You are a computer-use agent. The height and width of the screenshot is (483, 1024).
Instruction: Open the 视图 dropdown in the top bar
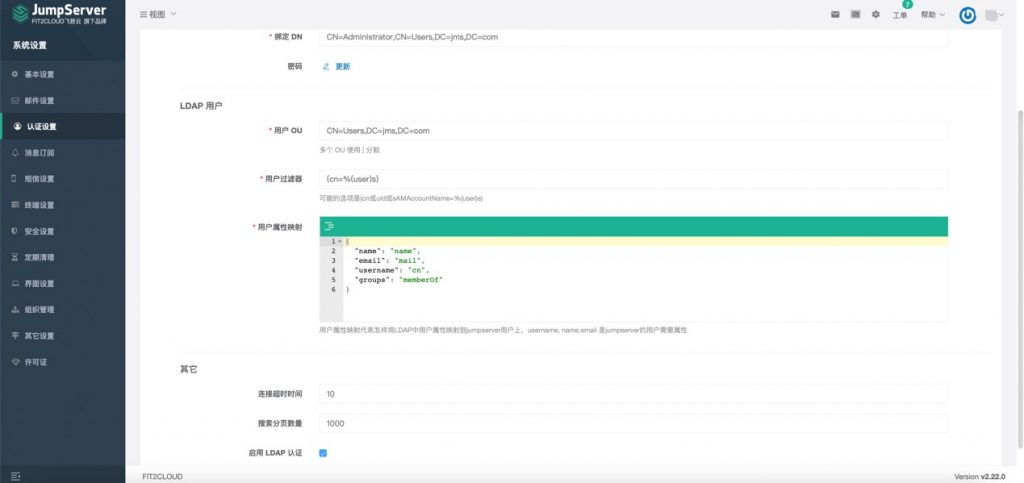click(158, 14)
